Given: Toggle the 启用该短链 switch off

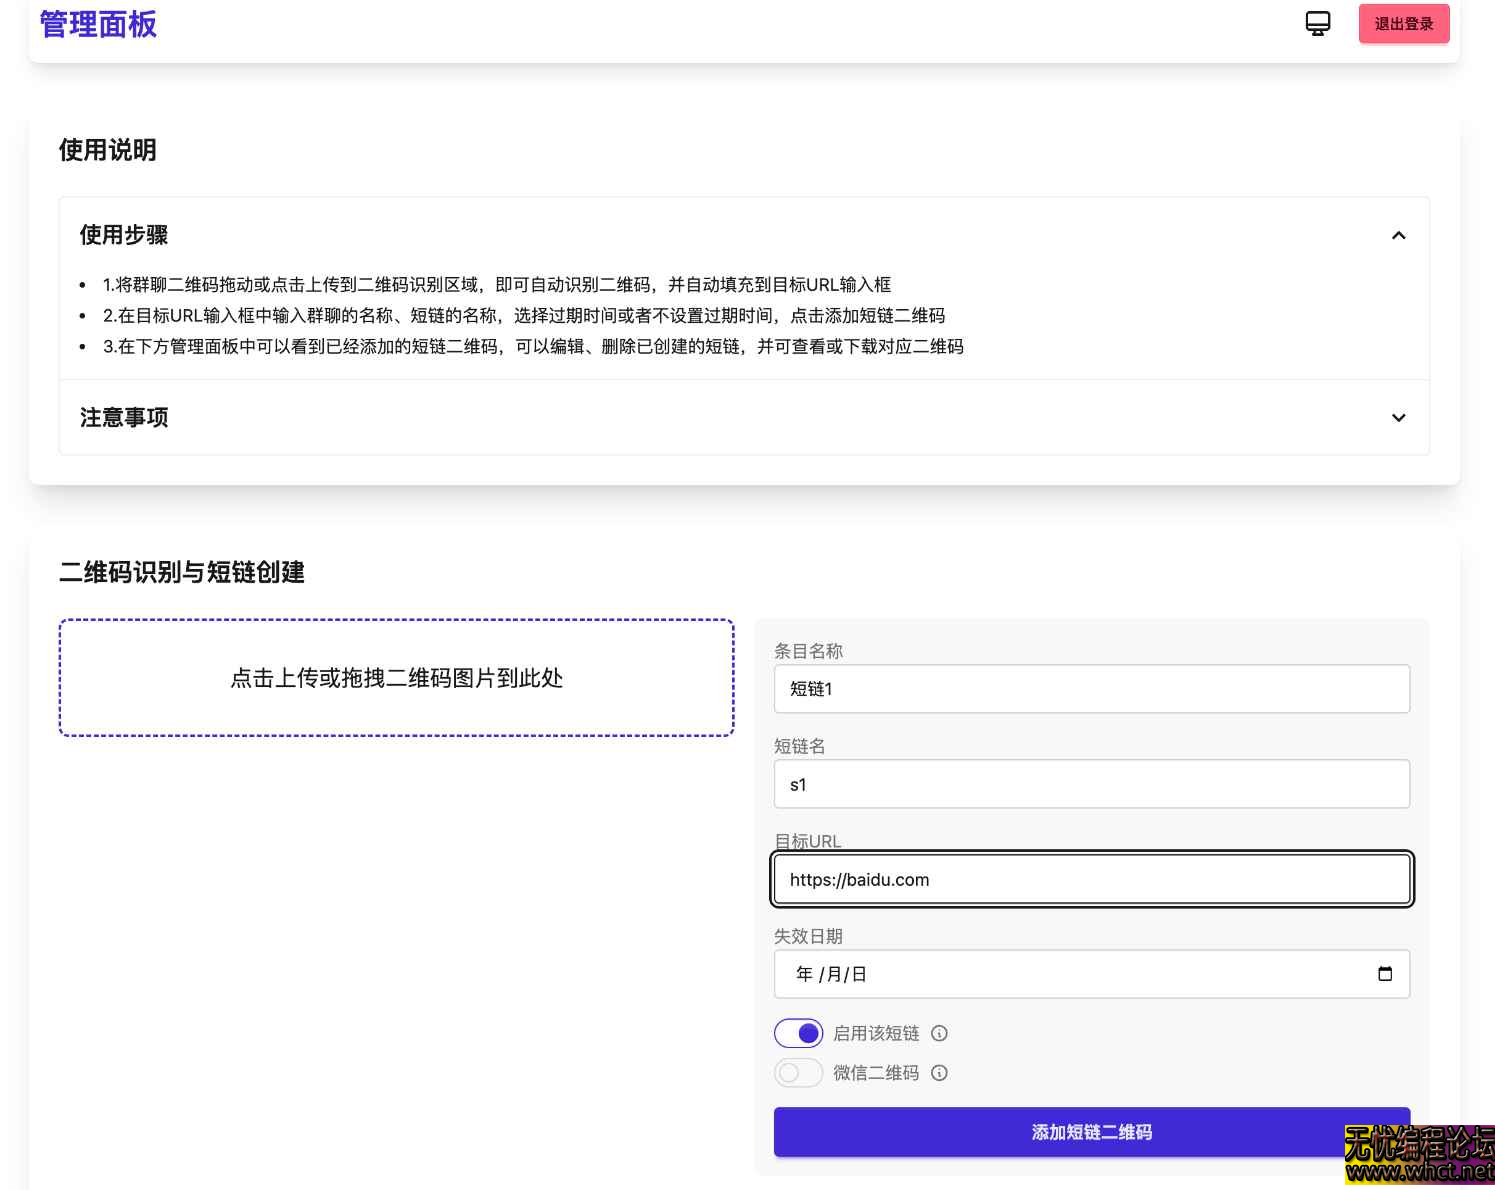Looking at the screenshot, I should pyautogui.click(x=798, y=1032).
